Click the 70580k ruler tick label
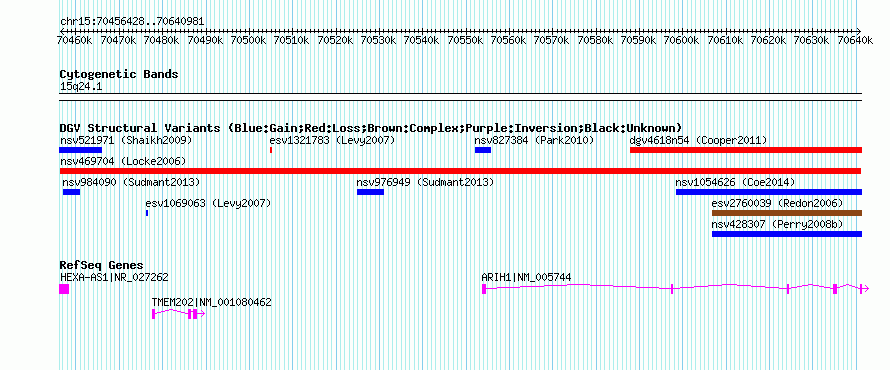 pos(595,40)
